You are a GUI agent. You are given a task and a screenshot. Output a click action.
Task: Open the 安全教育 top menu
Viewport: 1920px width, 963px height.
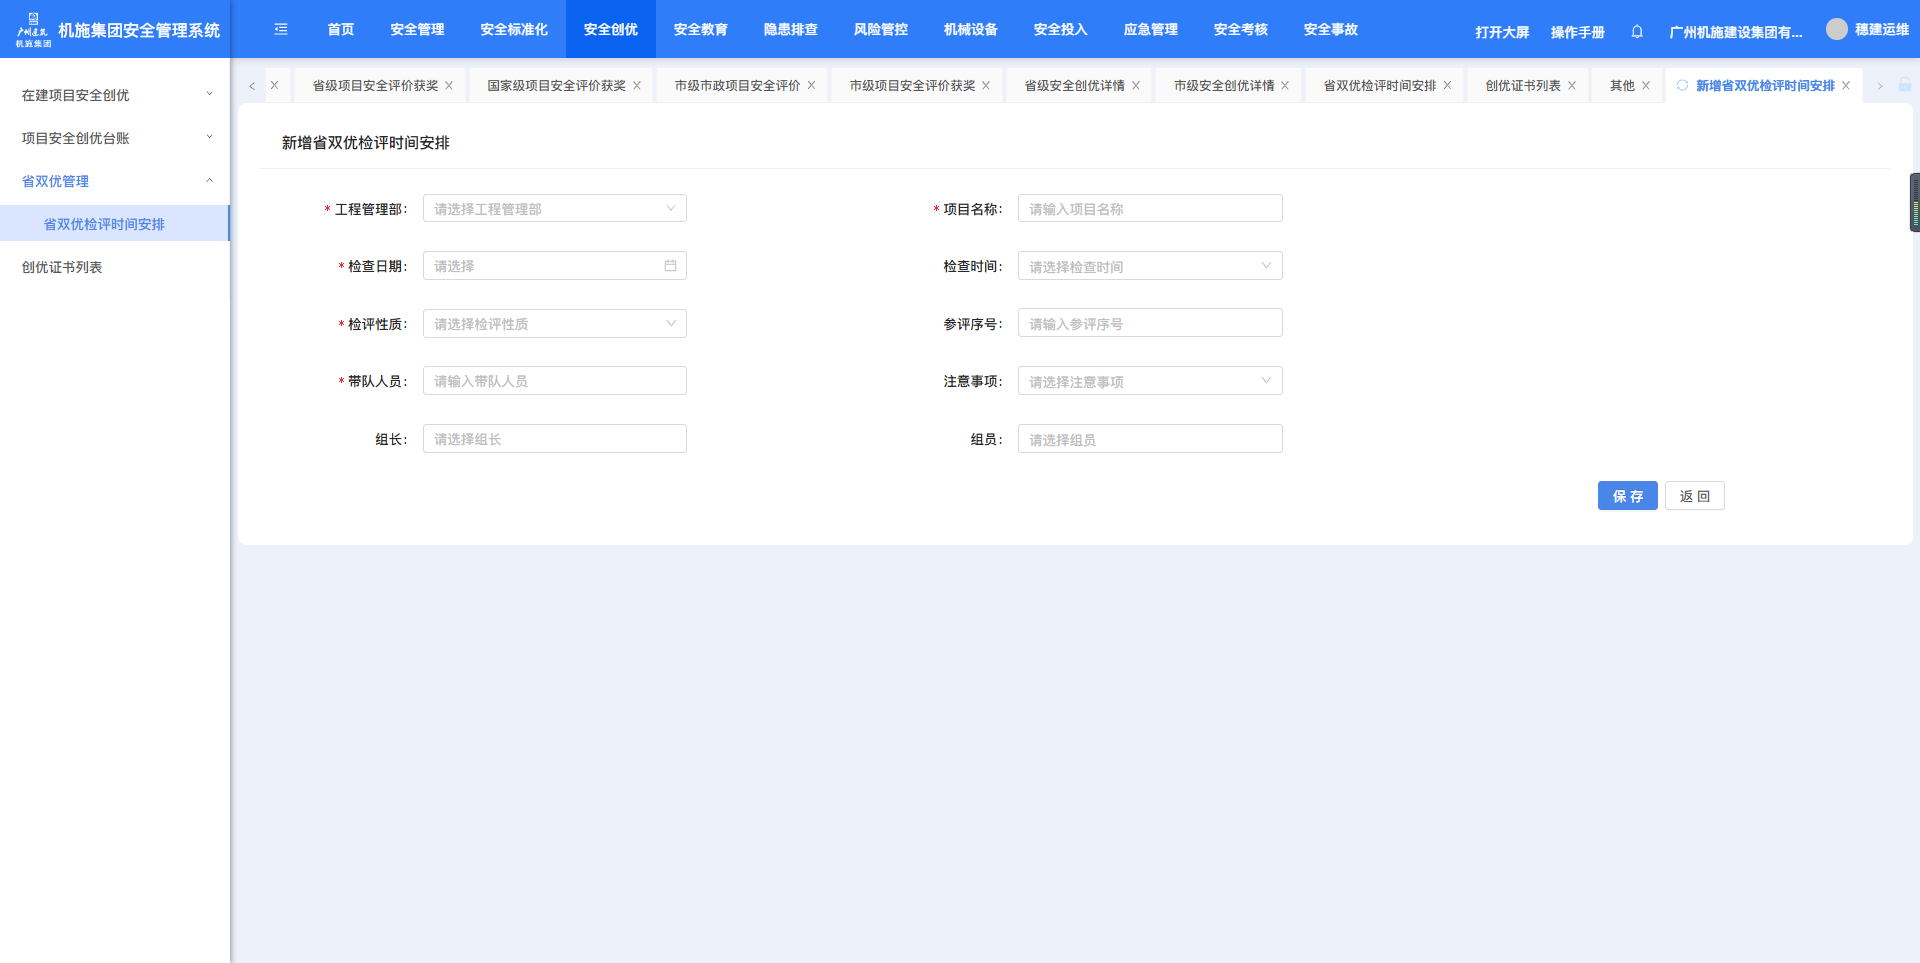point(700,30)
